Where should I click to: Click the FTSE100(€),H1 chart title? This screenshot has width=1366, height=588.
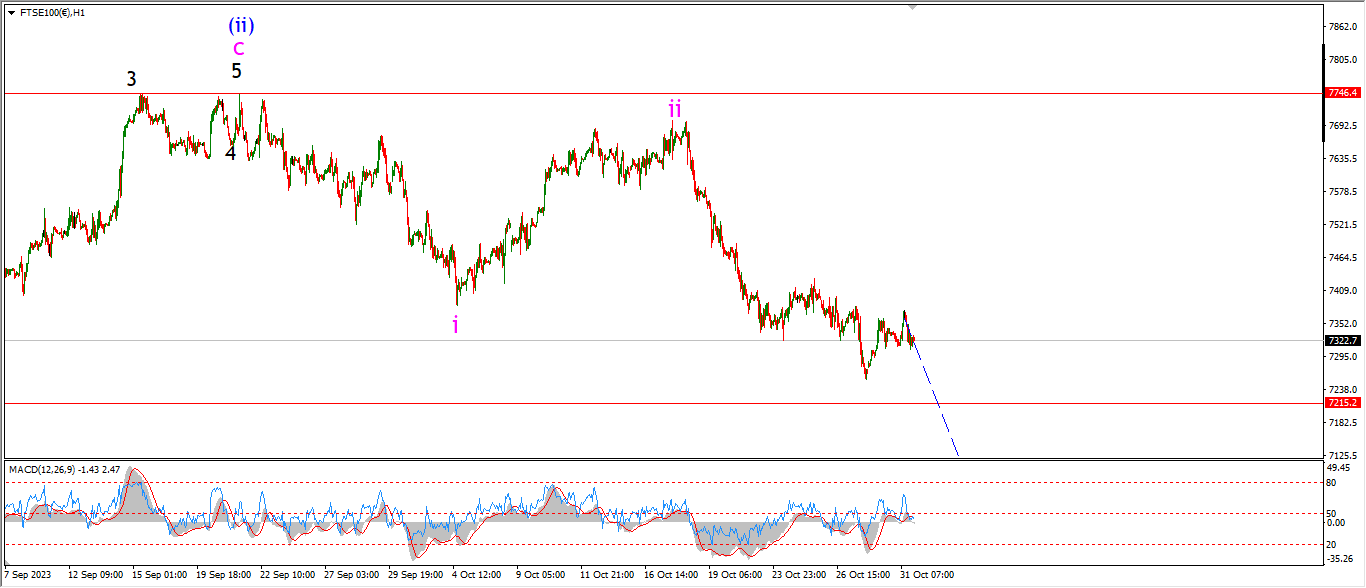click(52, 13)
